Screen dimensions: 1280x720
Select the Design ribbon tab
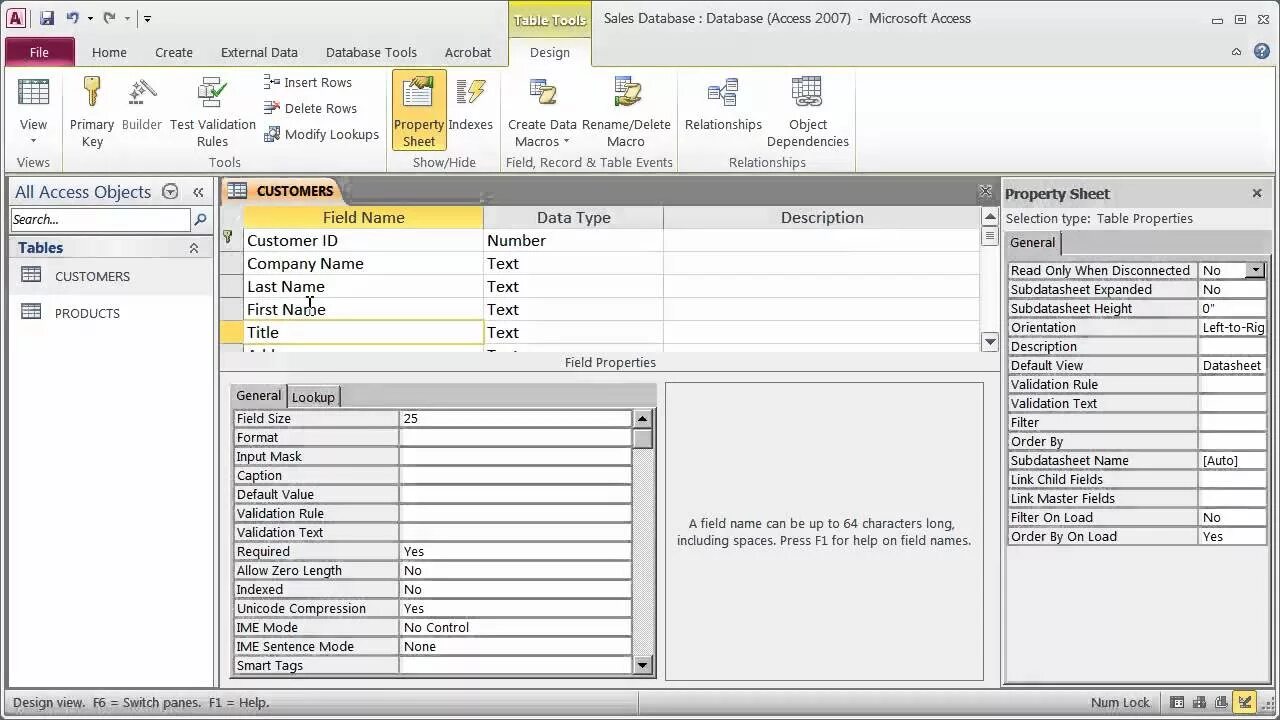[x=549, y=52]
